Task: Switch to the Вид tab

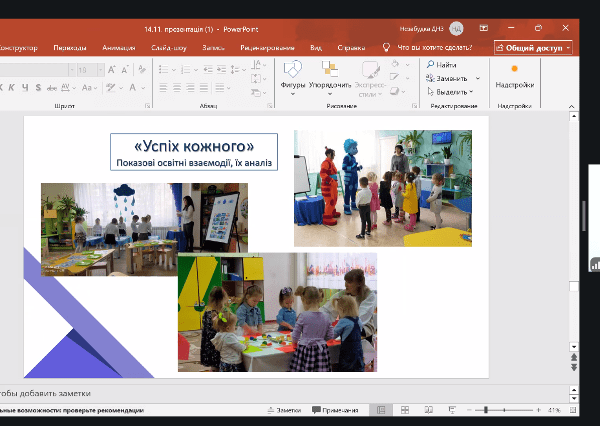Action: point(316,47)
